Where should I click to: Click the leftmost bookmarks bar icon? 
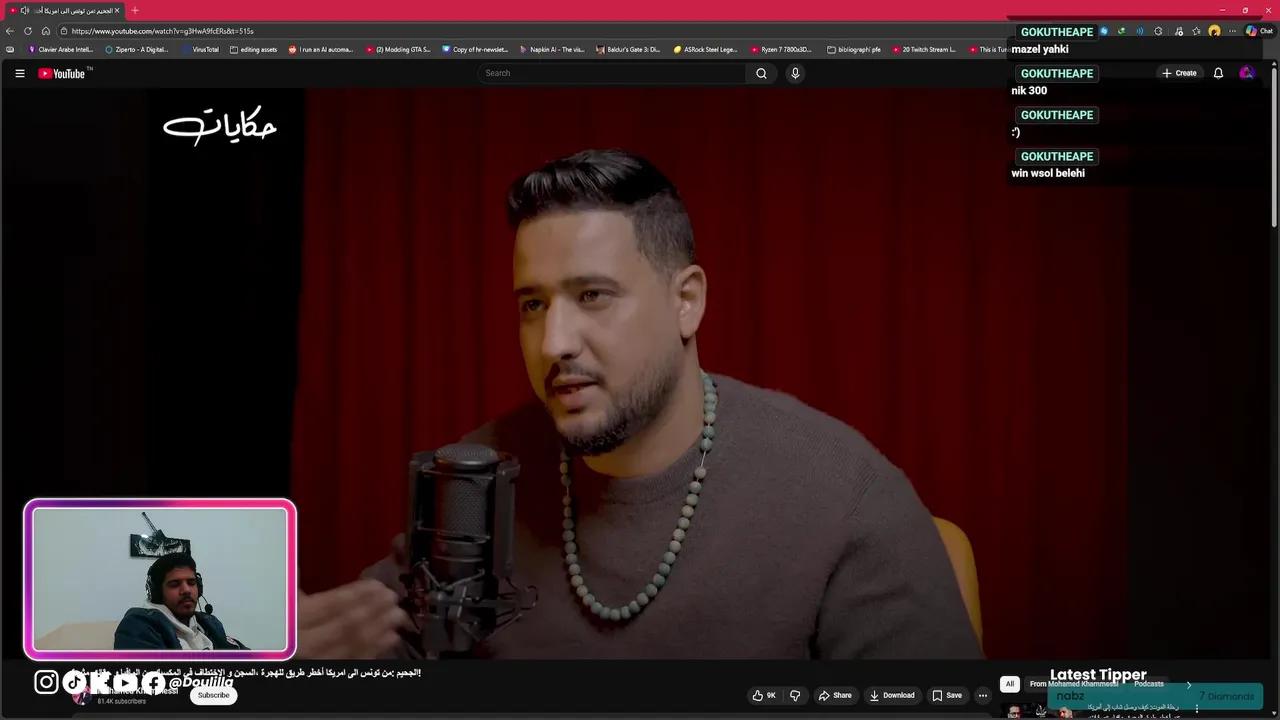tap(10, 49)
